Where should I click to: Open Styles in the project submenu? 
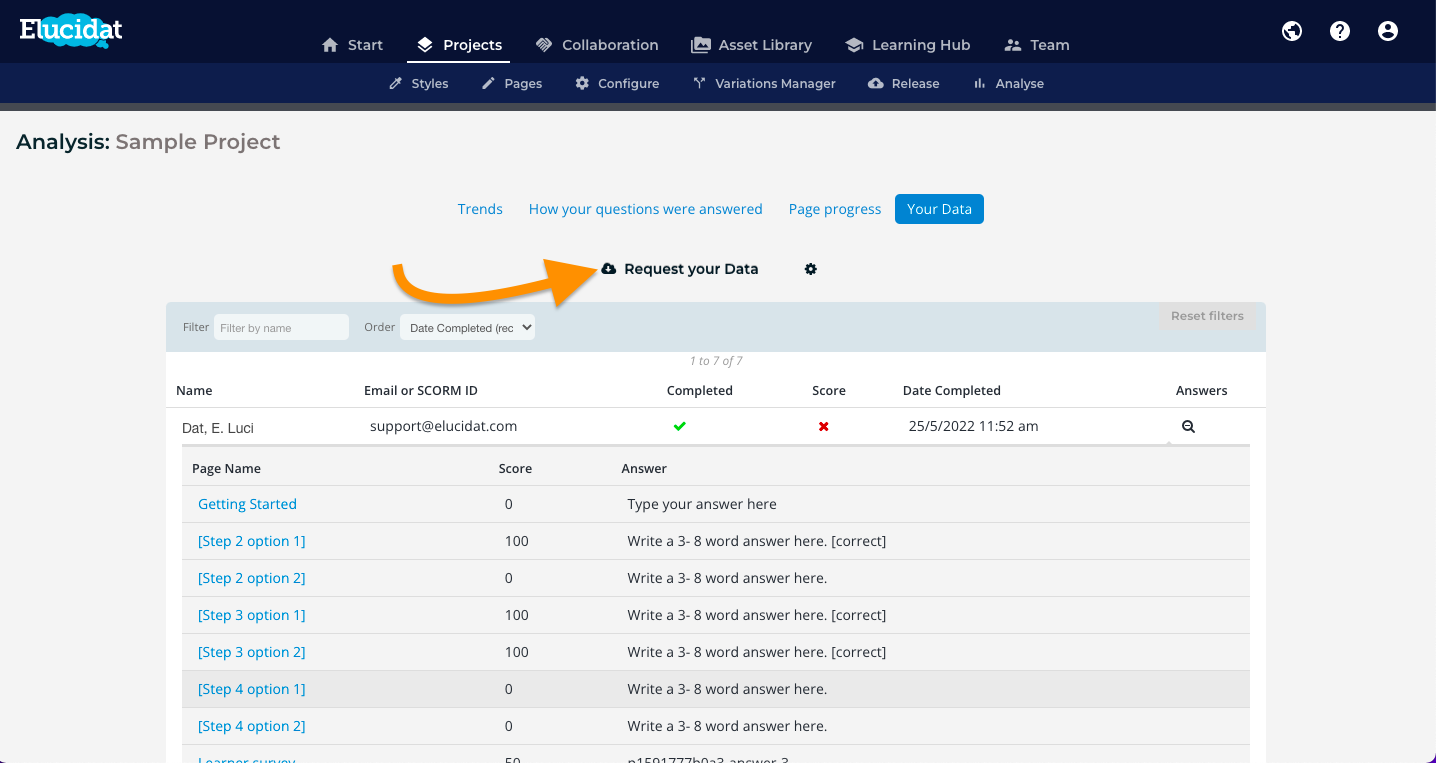click(419, 84)
